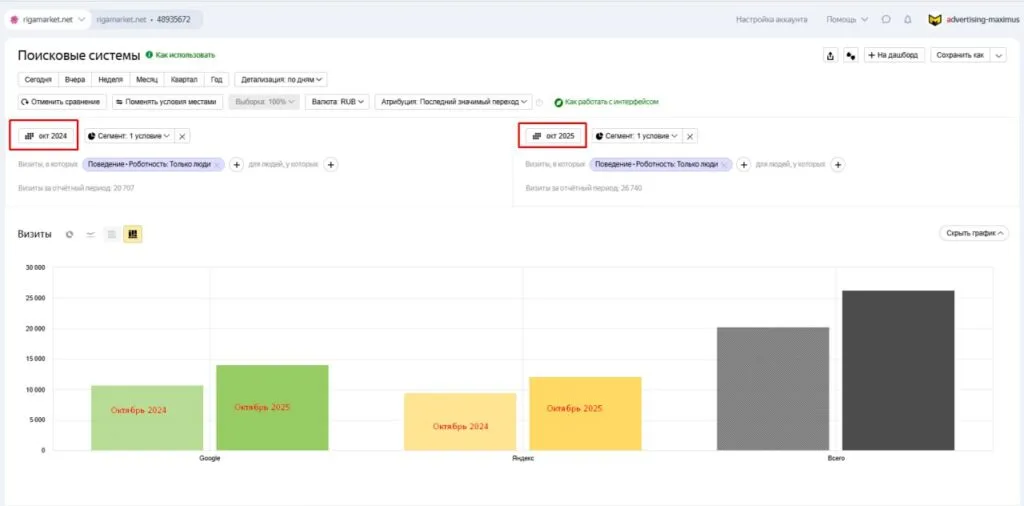Click the Визиты chart heading

(35, 234)
